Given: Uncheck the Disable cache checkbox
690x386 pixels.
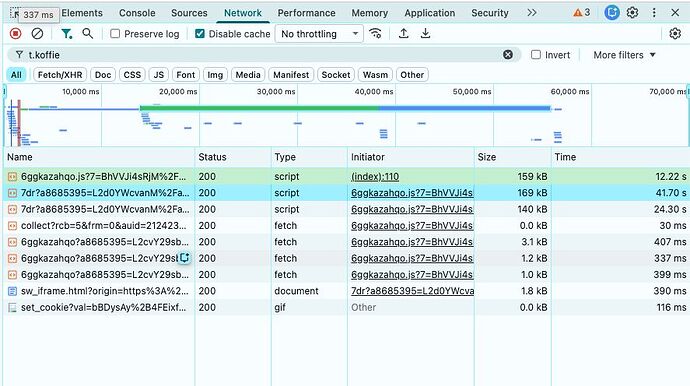Looking at the screenshot, I should click(200, 33).
